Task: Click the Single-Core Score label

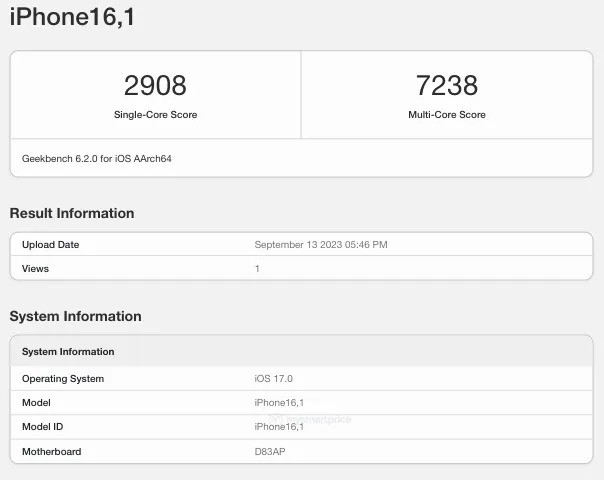Action: coord(155,114)
